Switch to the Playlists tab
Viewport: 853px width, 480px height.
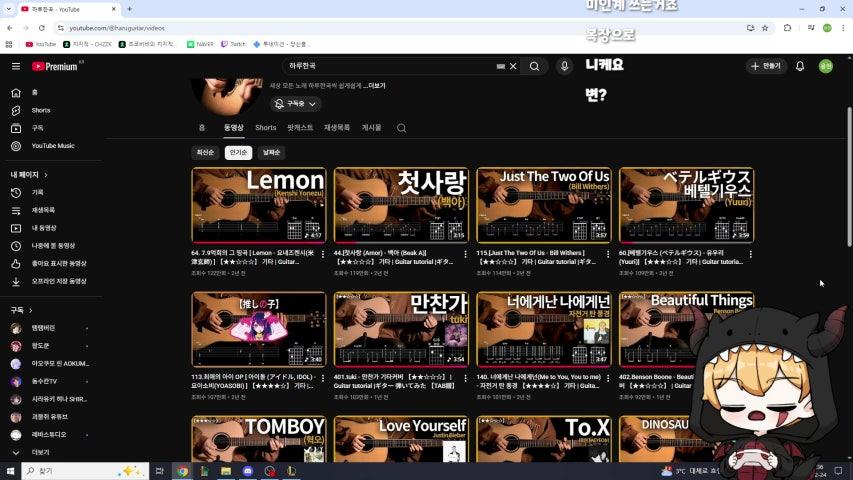[x=337, y=128]
